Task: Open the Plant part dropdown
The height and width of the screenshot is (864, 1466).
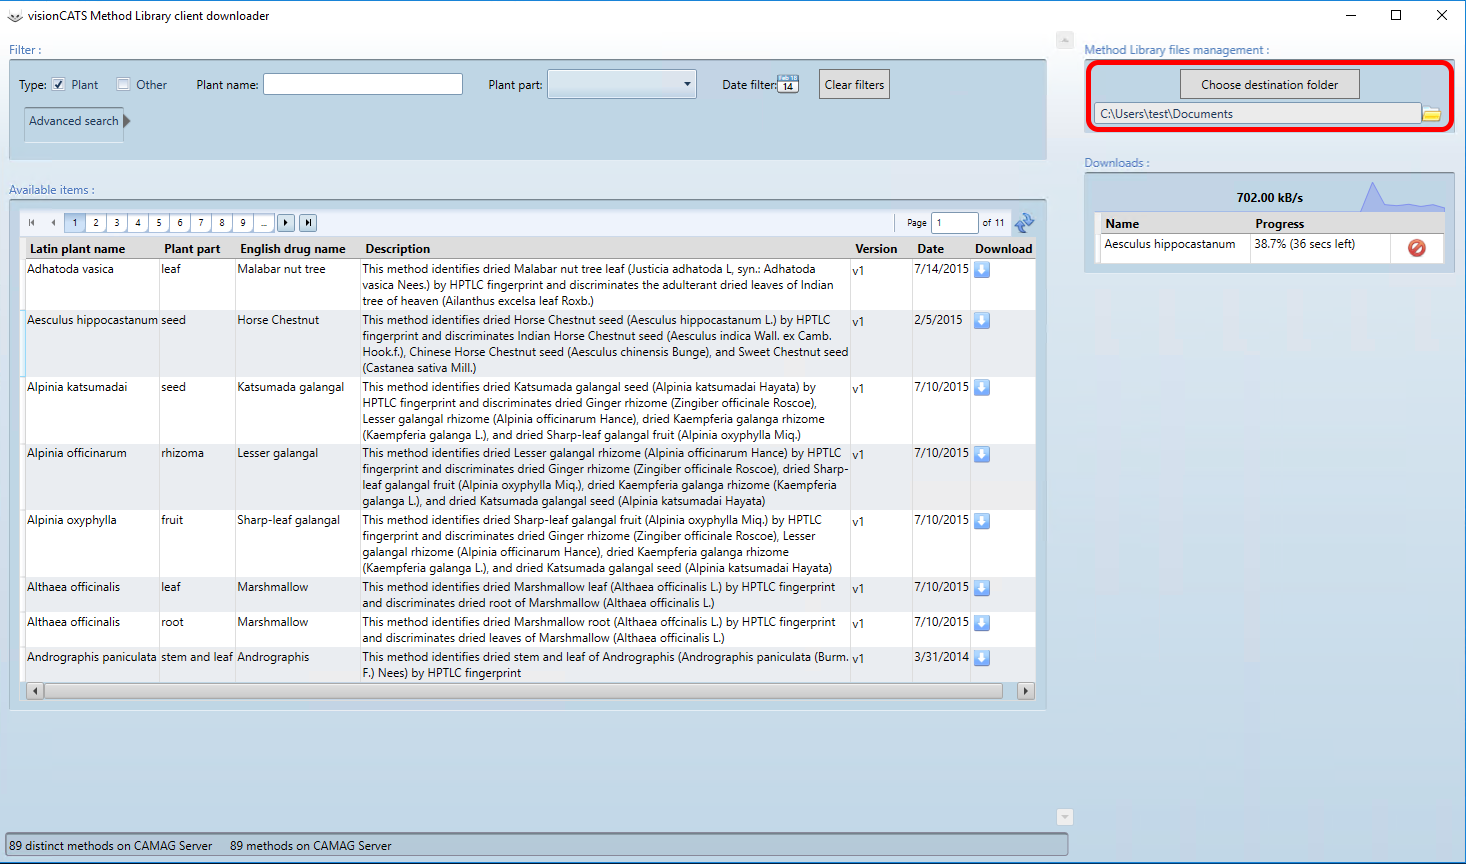Action: (622, 84)
